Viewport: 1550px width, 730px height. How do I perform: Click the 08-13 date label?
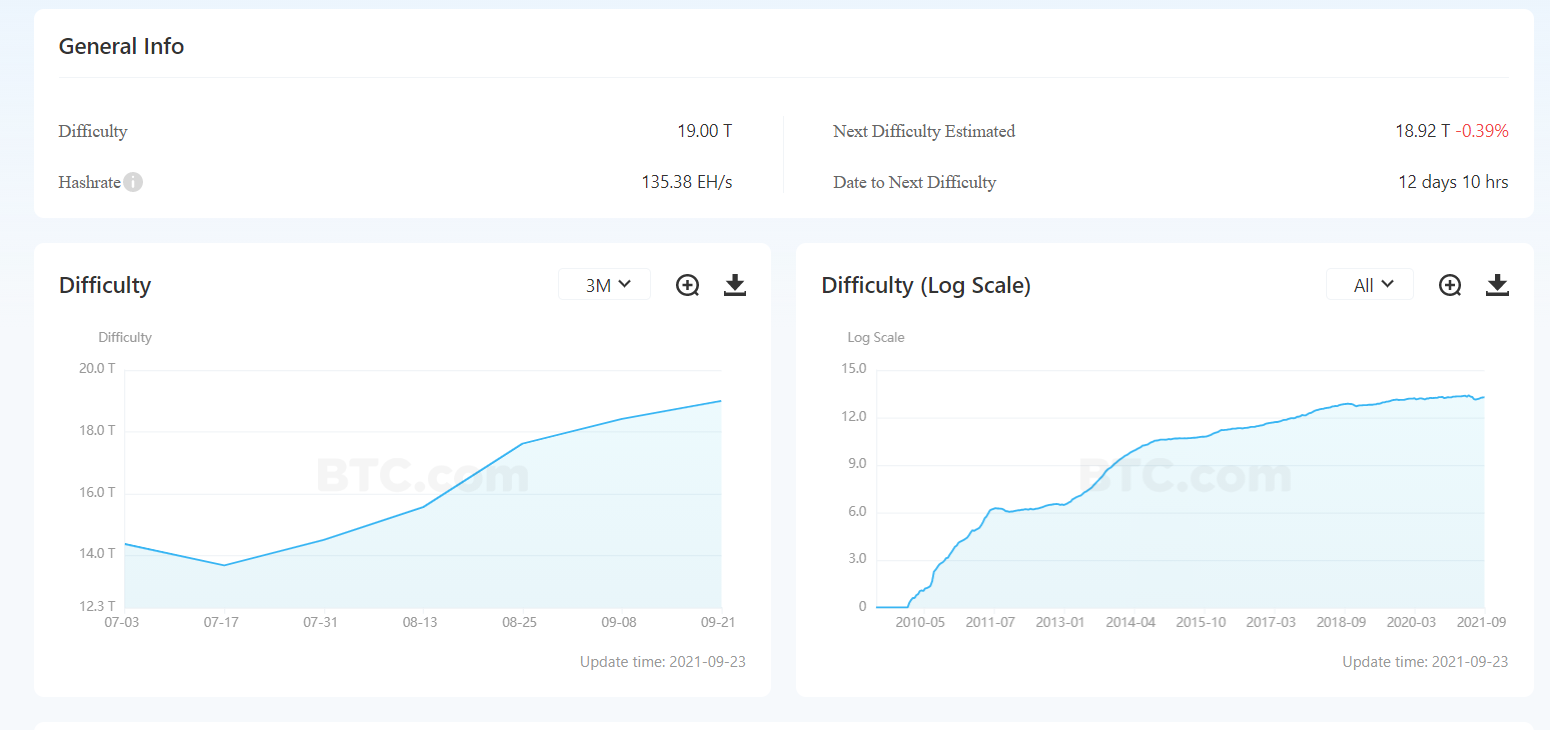(x=421, y=622)
